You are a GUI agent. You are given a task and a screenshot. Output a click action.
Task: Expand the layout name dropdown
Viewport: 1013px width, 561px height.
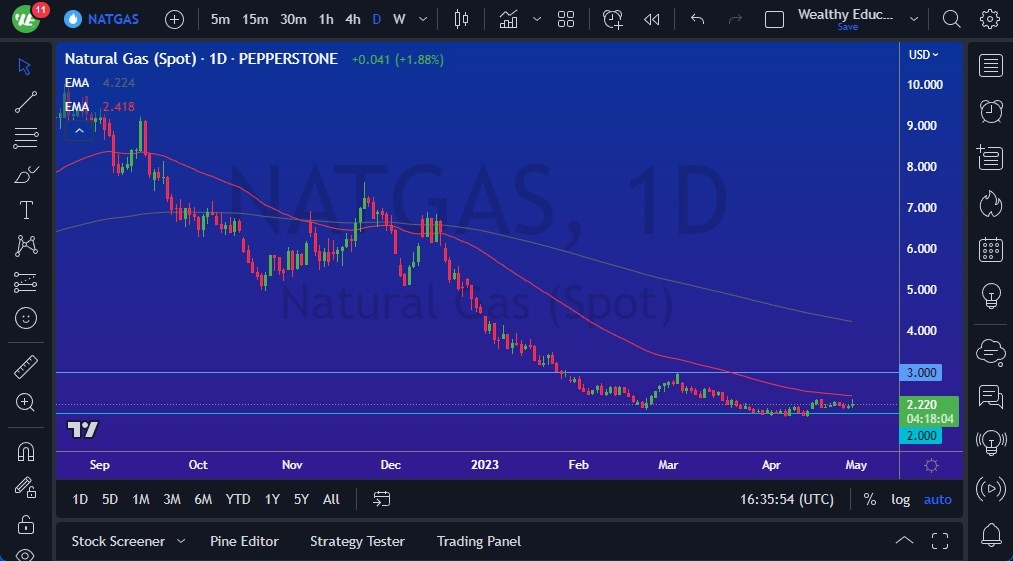914,19
